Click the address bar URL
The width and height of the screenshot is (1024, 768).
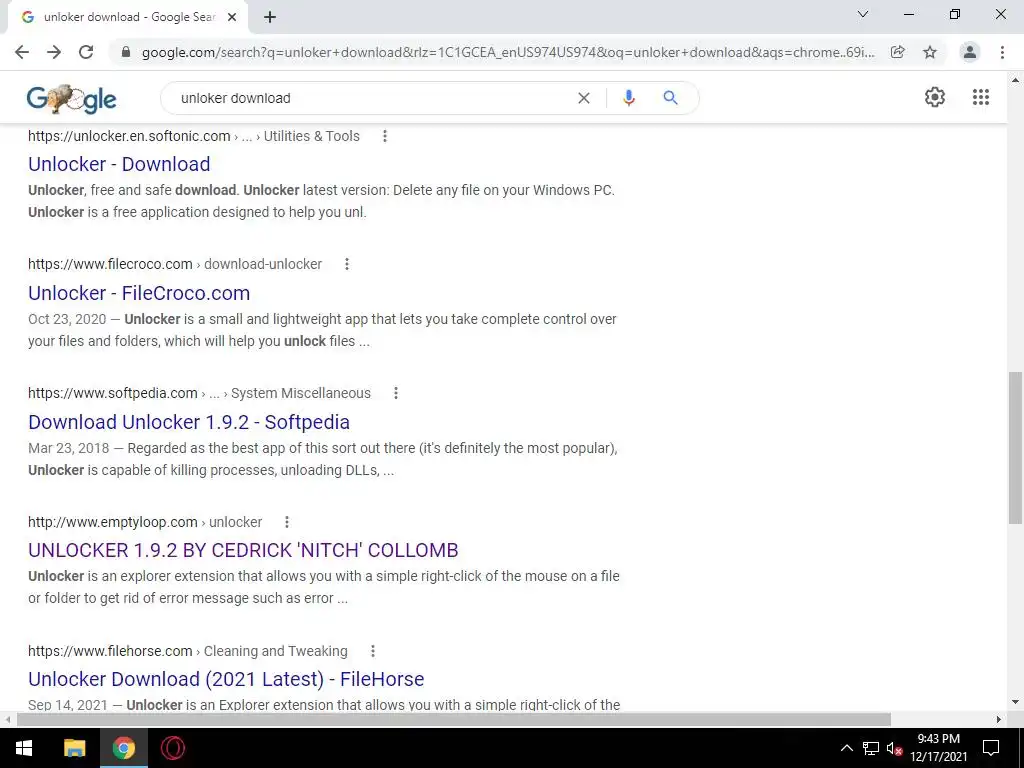click(x=507, y=52)
